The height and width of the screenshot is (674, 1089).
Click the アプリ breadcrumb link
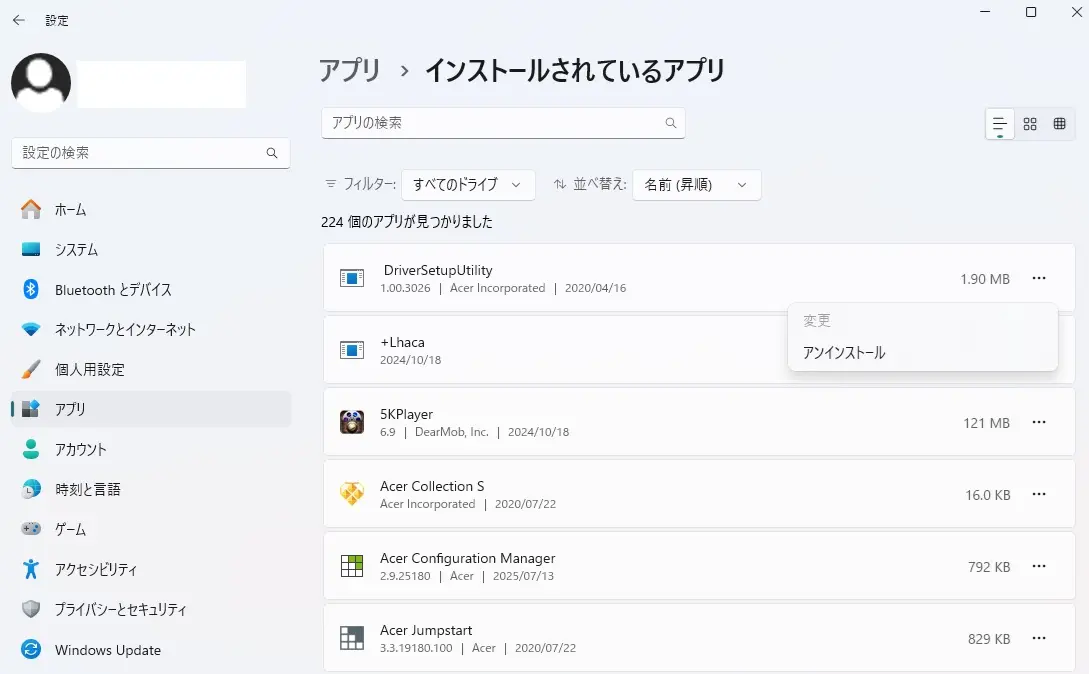(350, 71)
